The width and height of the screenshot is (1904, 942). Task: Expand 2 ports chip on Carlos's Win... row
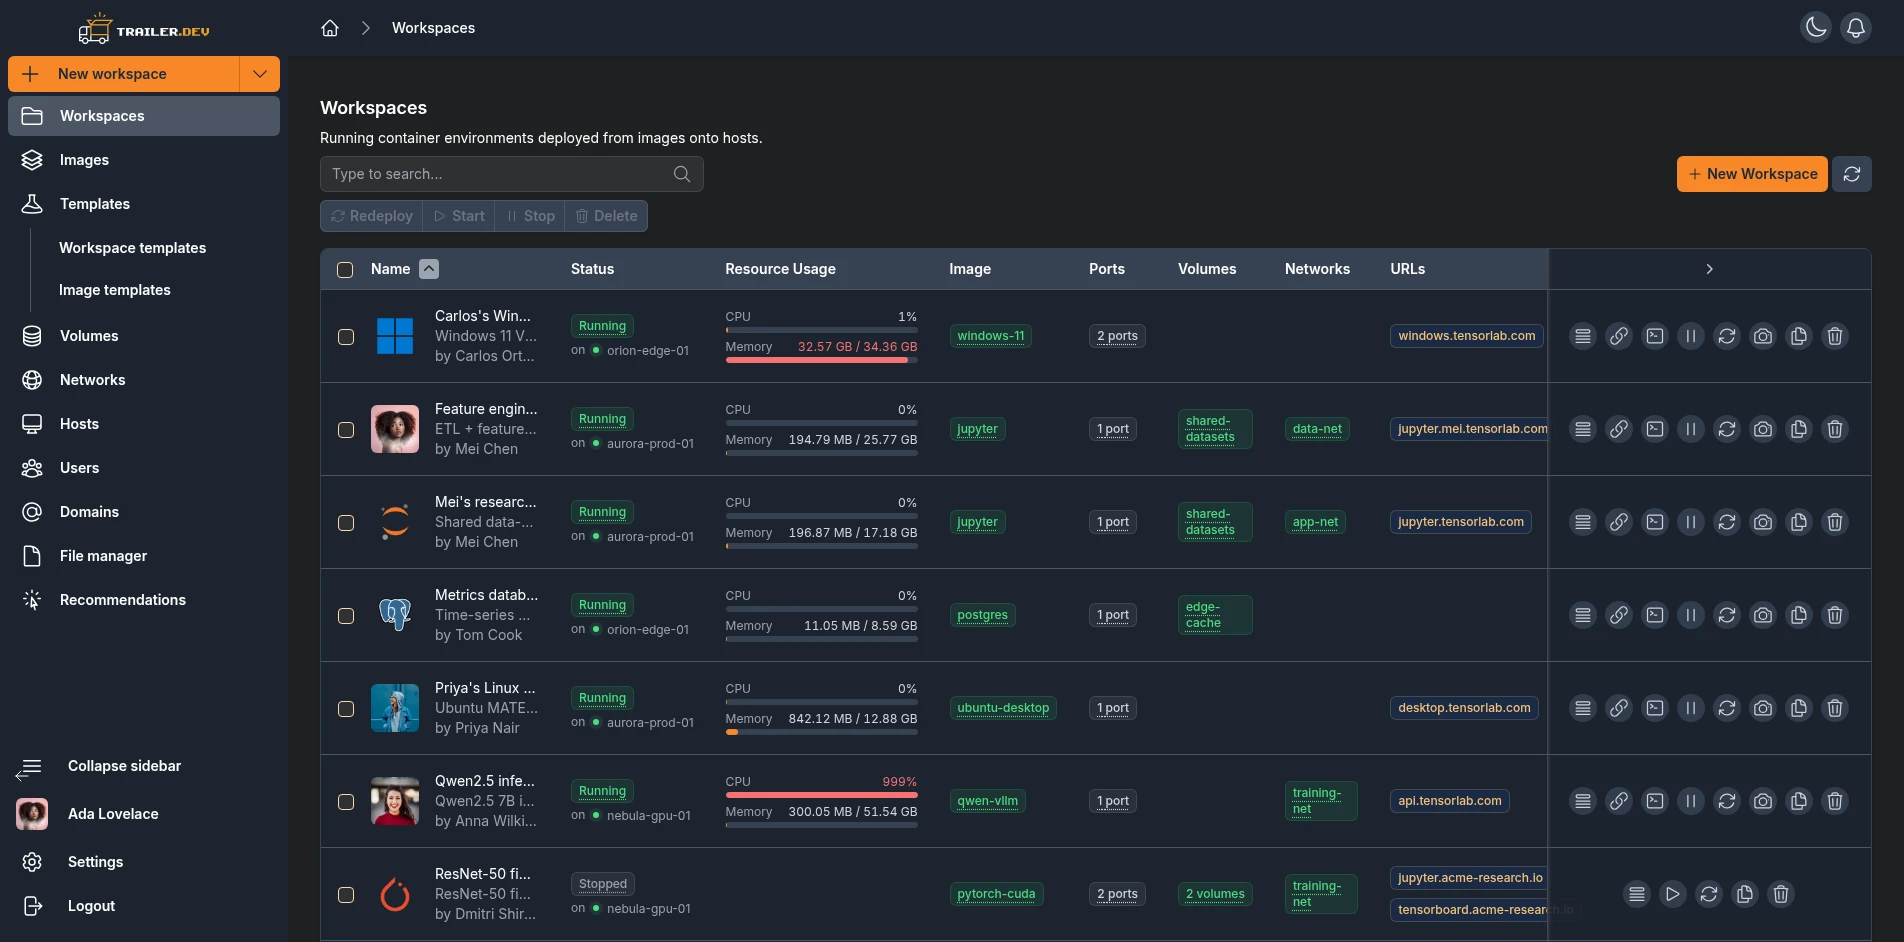point(1117,336)
